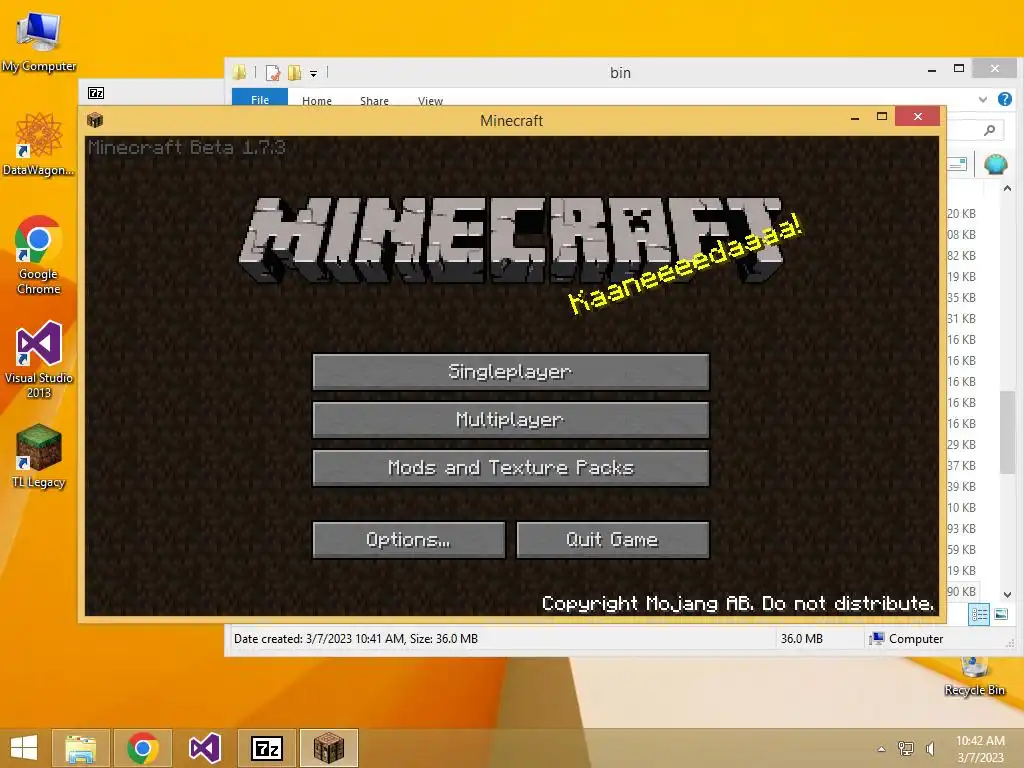Click Properties icon in bin quick access toolbar
The image size is (1024, 768).
pyautogui.click(x=273, y=72)
